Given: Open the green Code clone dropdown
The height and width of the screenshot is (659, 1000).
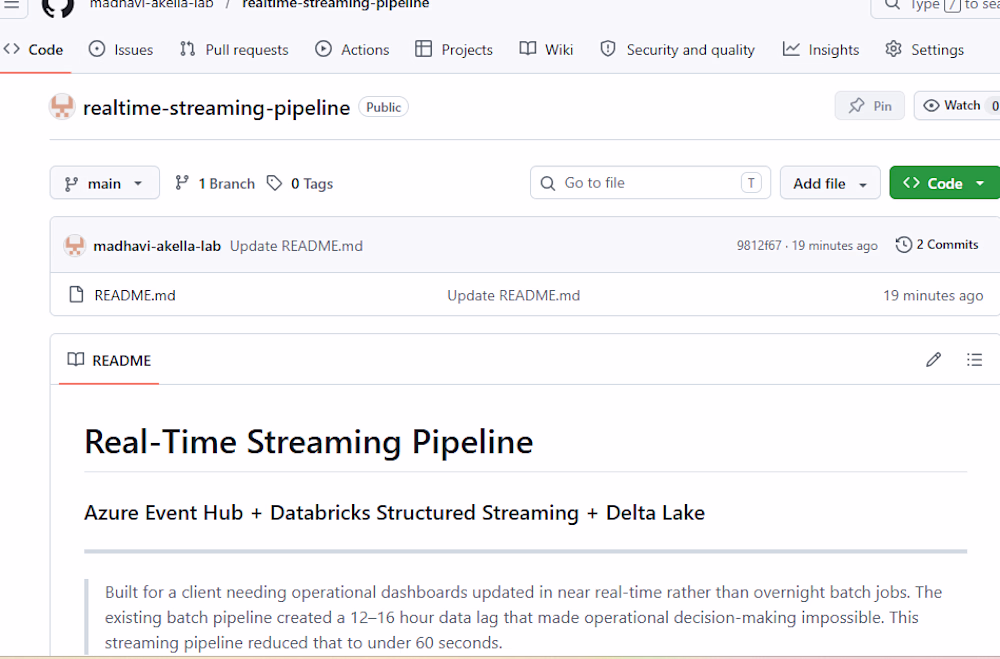Looking at the screenshot, I should (x=945, y=184).
